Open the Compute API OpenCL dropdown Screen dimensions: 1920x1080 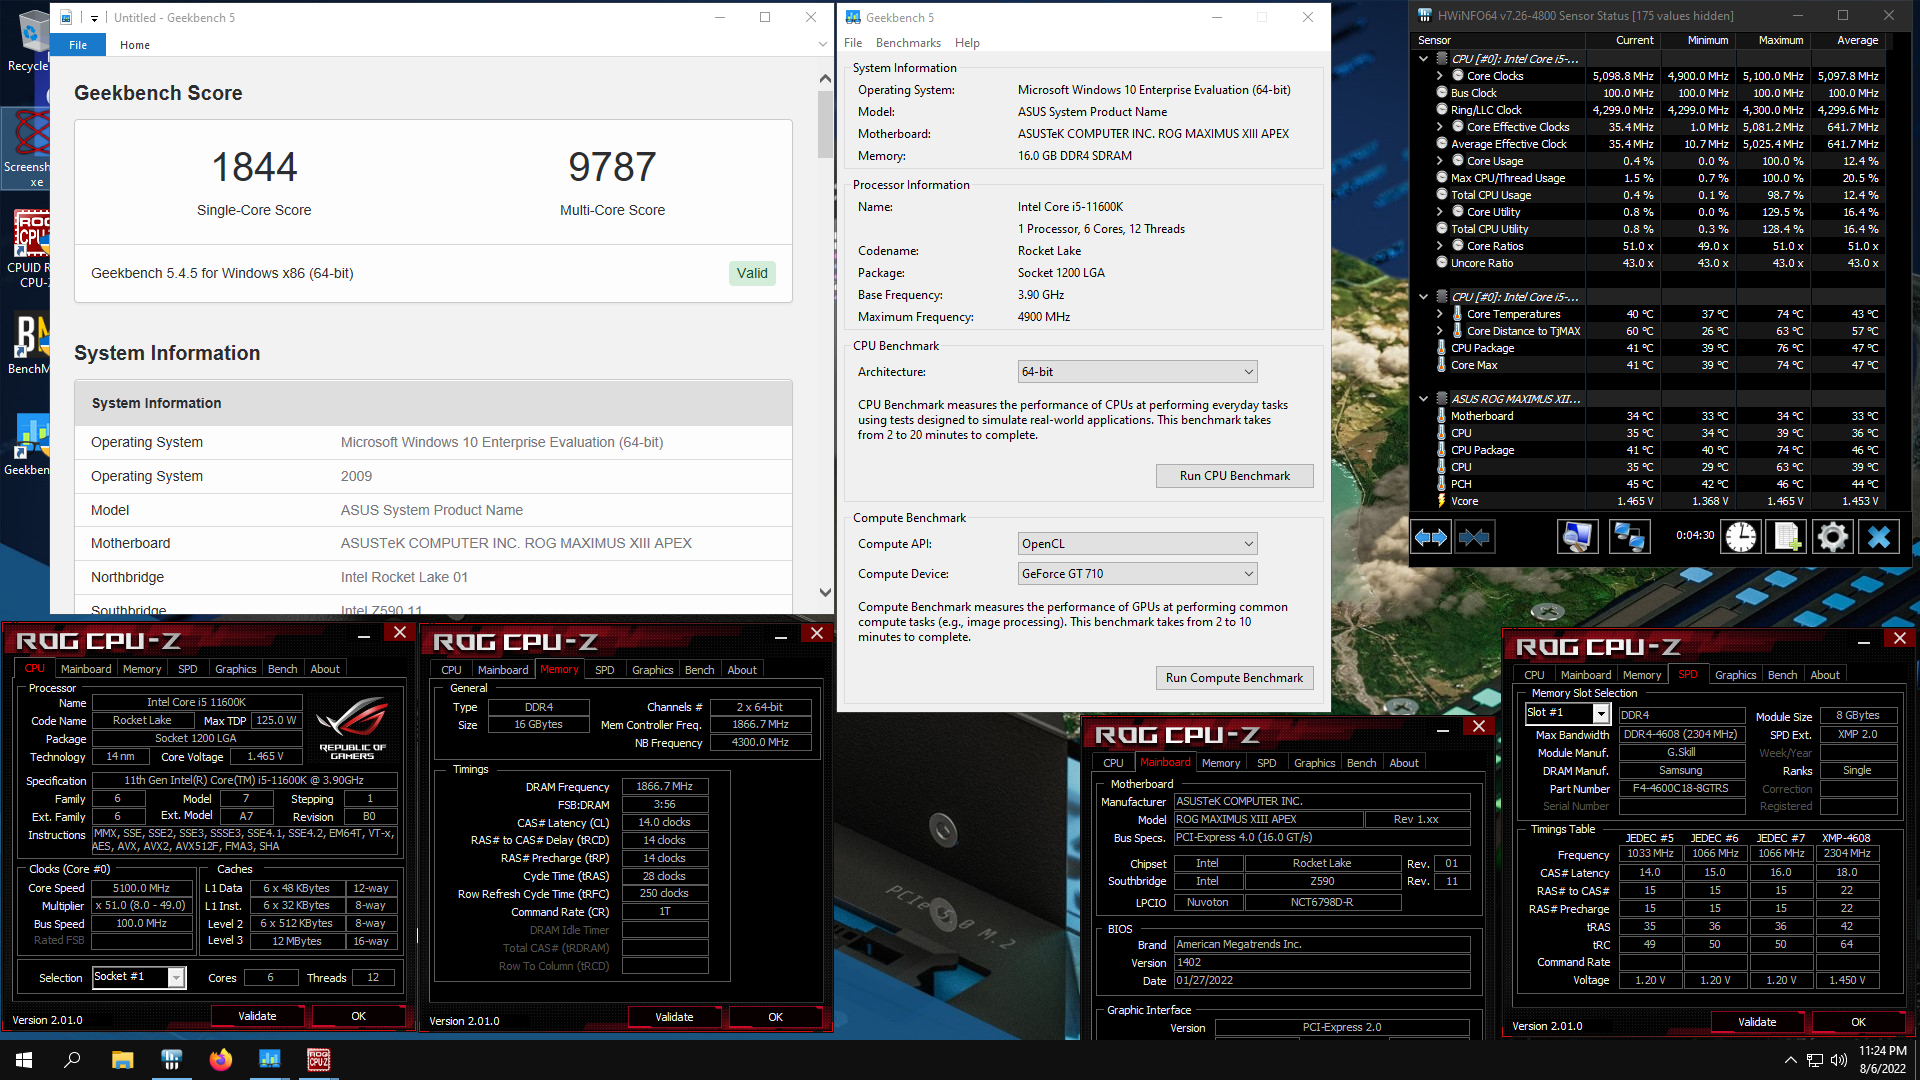tap(1137, 544)
